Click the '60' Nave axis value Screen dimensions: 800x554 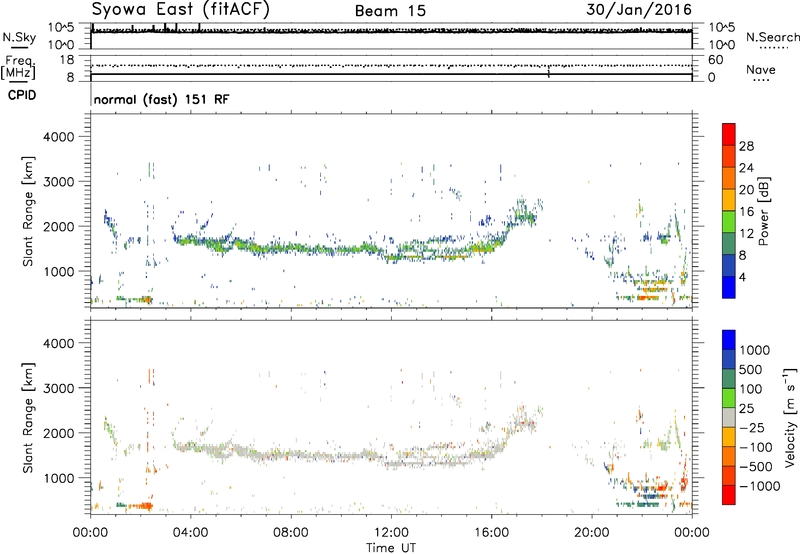(715, 60)
